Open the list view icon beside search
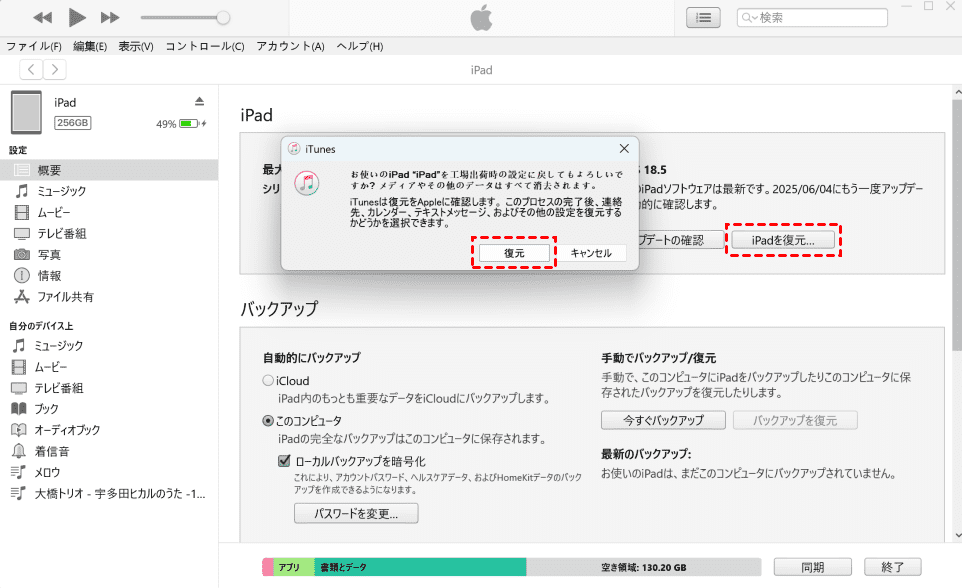962x588 pixels. pos(704,17)
